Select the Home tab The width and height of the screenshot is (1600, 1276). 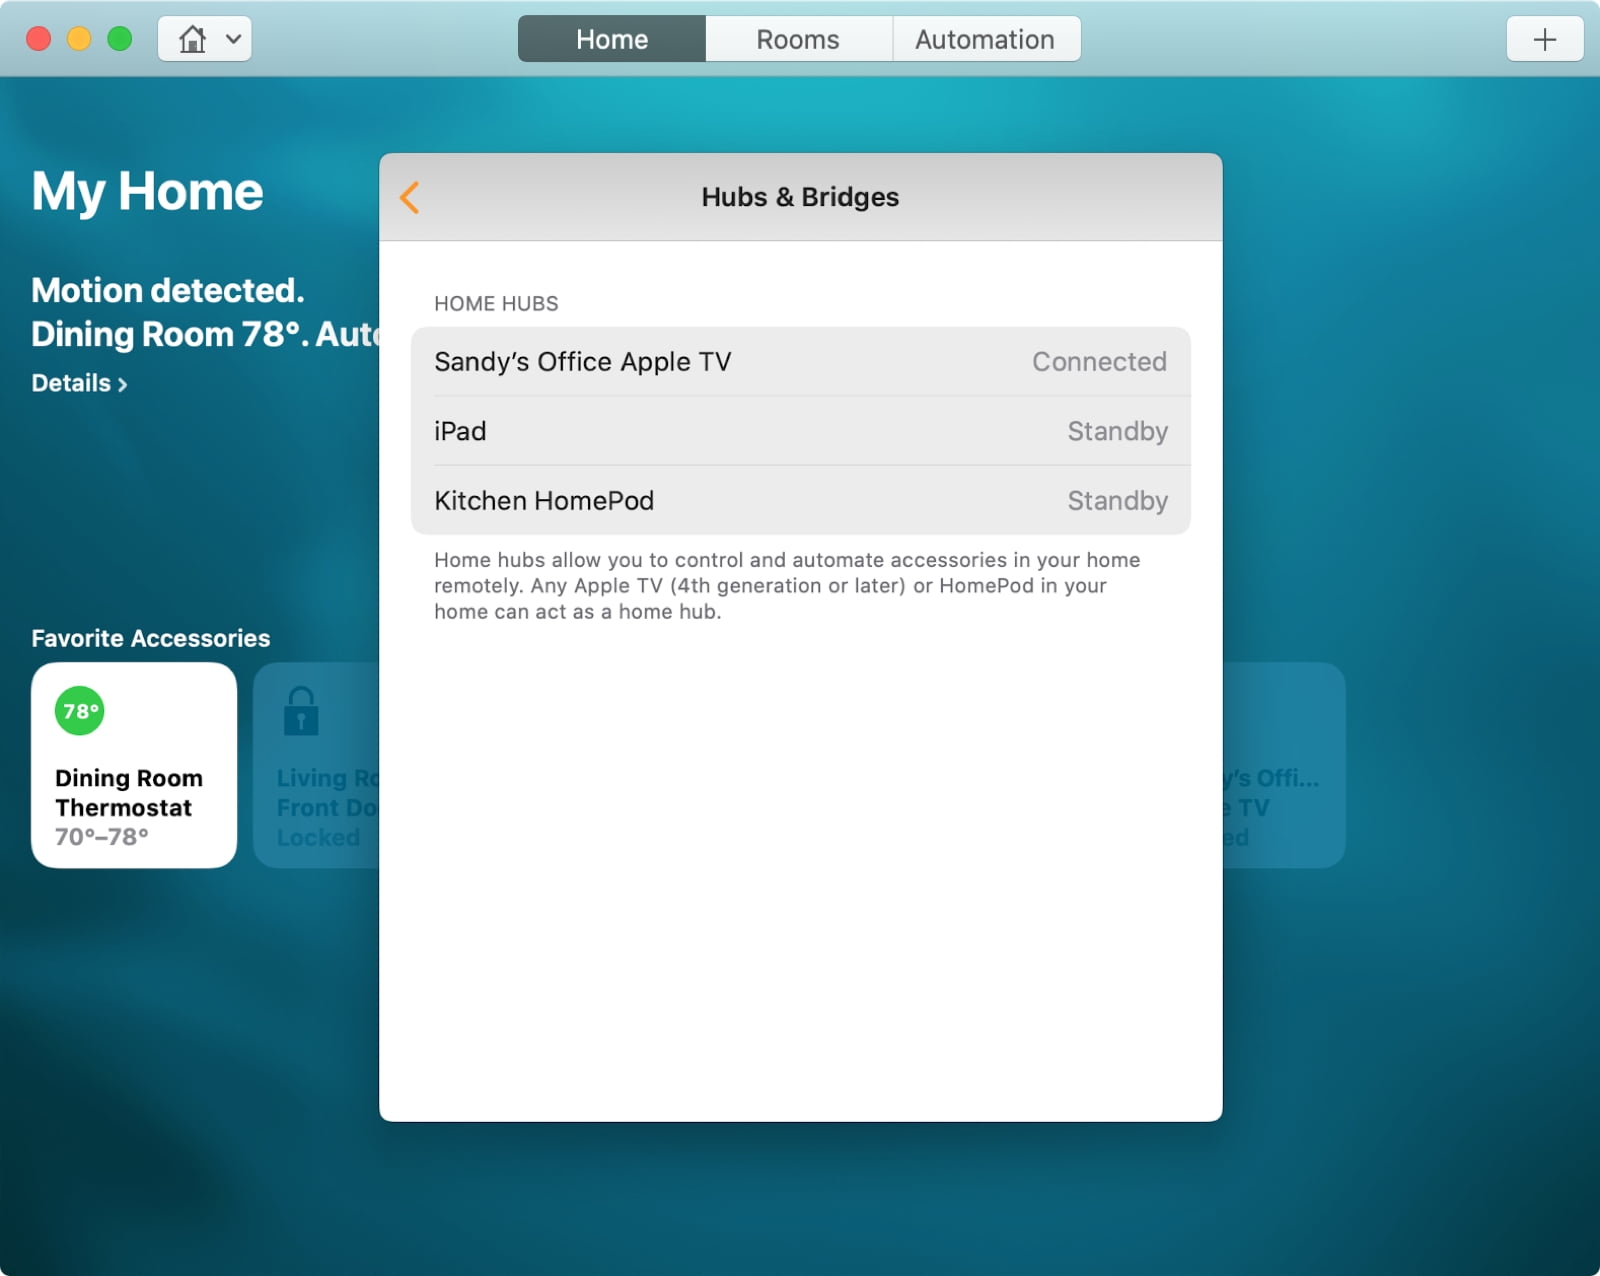click(612, 40)
